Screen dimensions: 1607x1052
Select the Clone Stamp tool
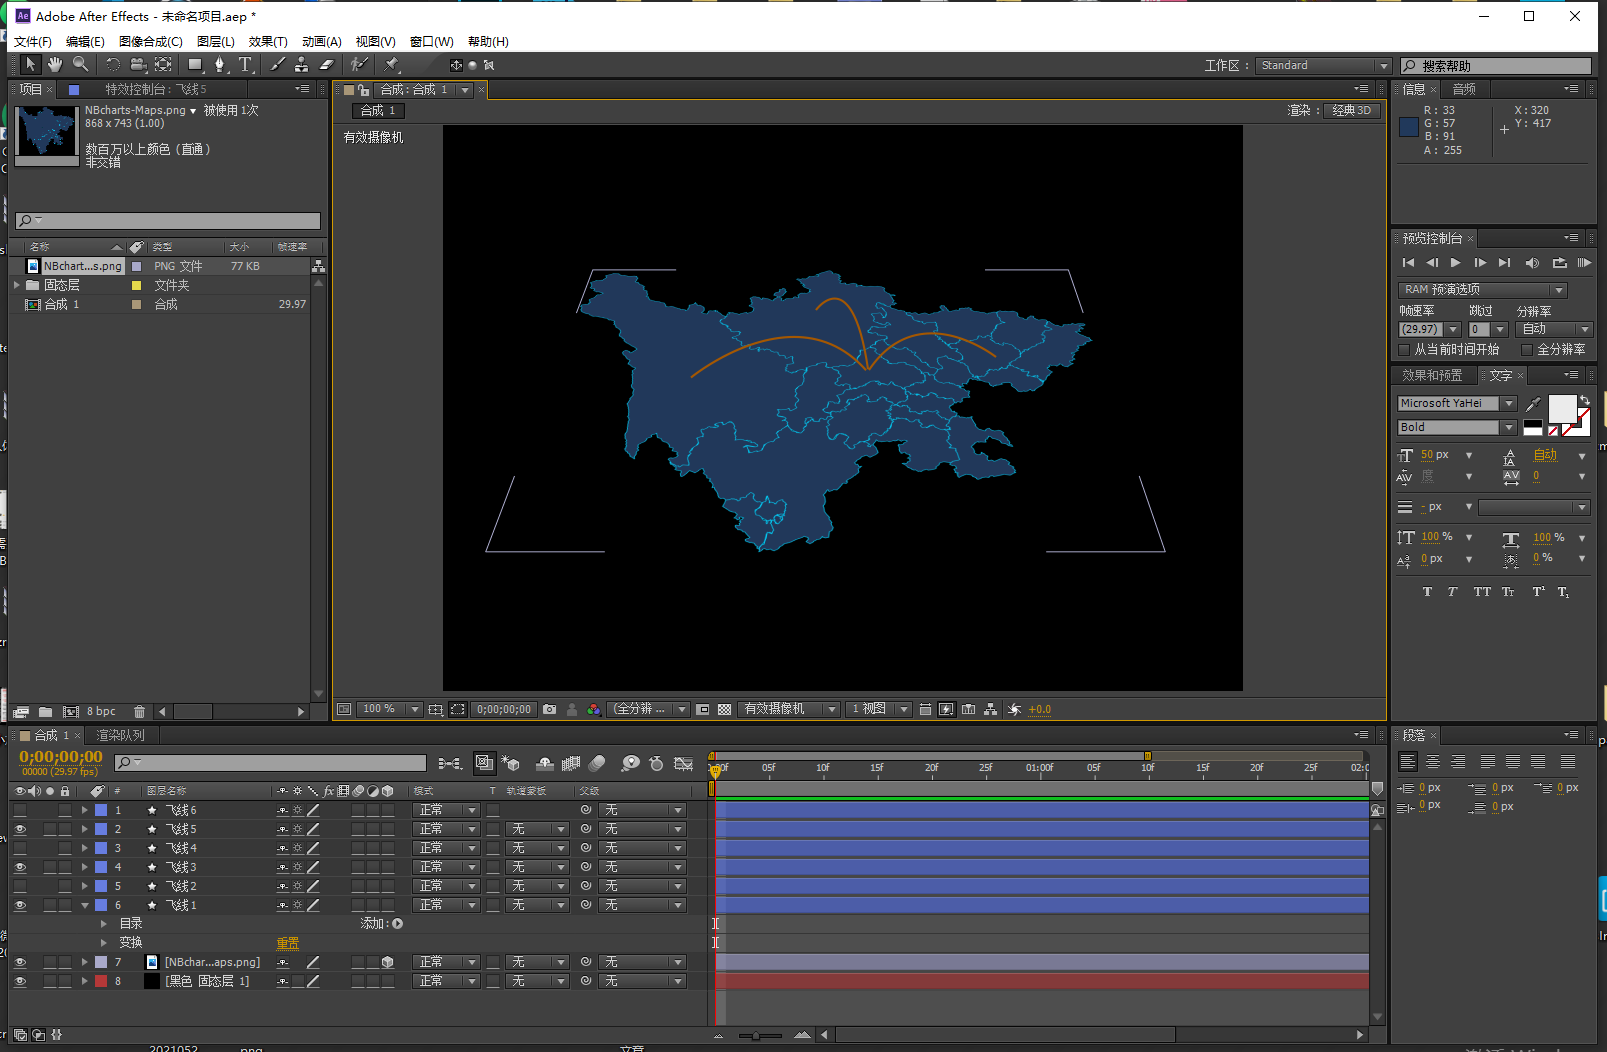click(301, 64)
